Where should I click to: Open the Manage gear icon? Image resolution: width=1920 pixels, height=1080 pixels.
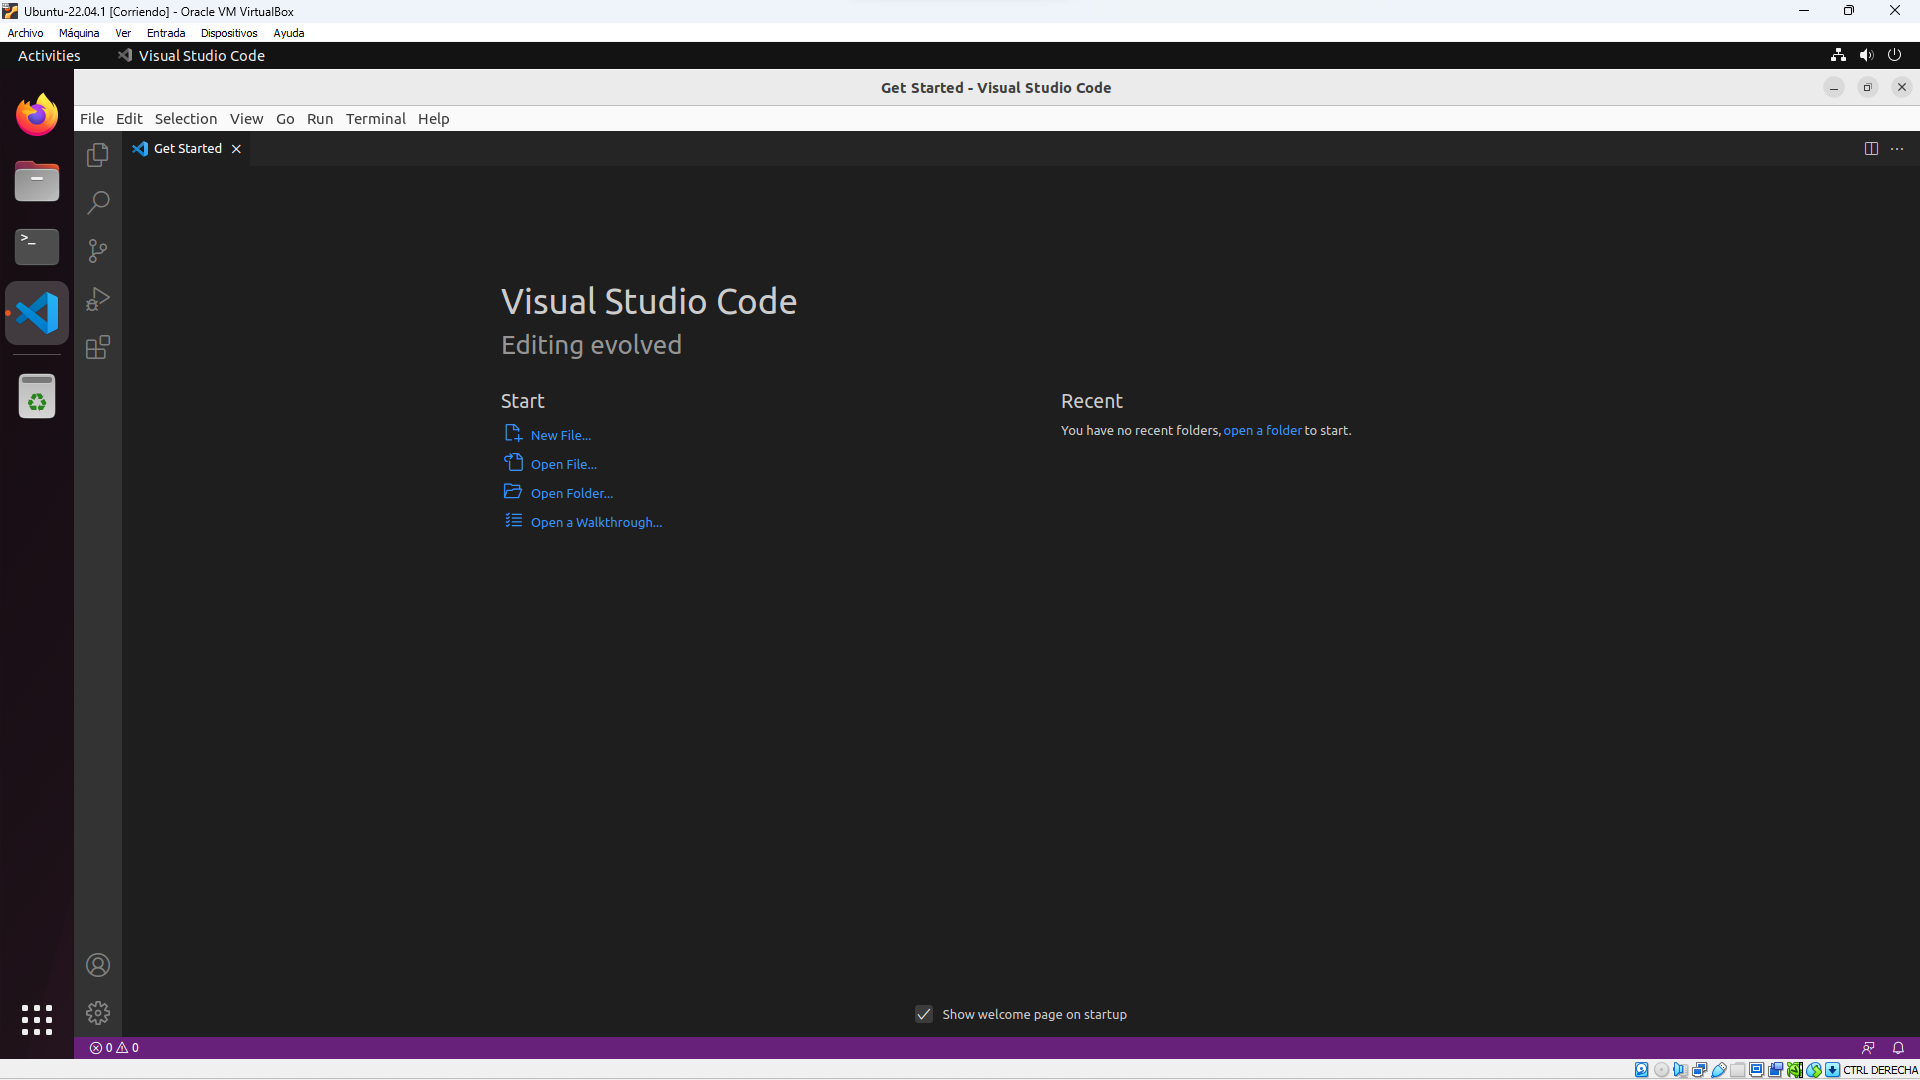98,1013
